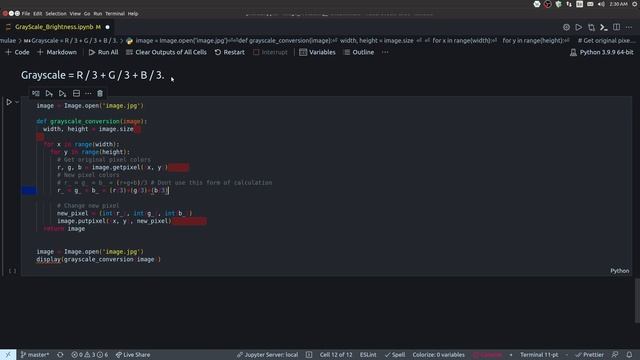
Task: Open editor title more actions menu
Action: [629, 27]
